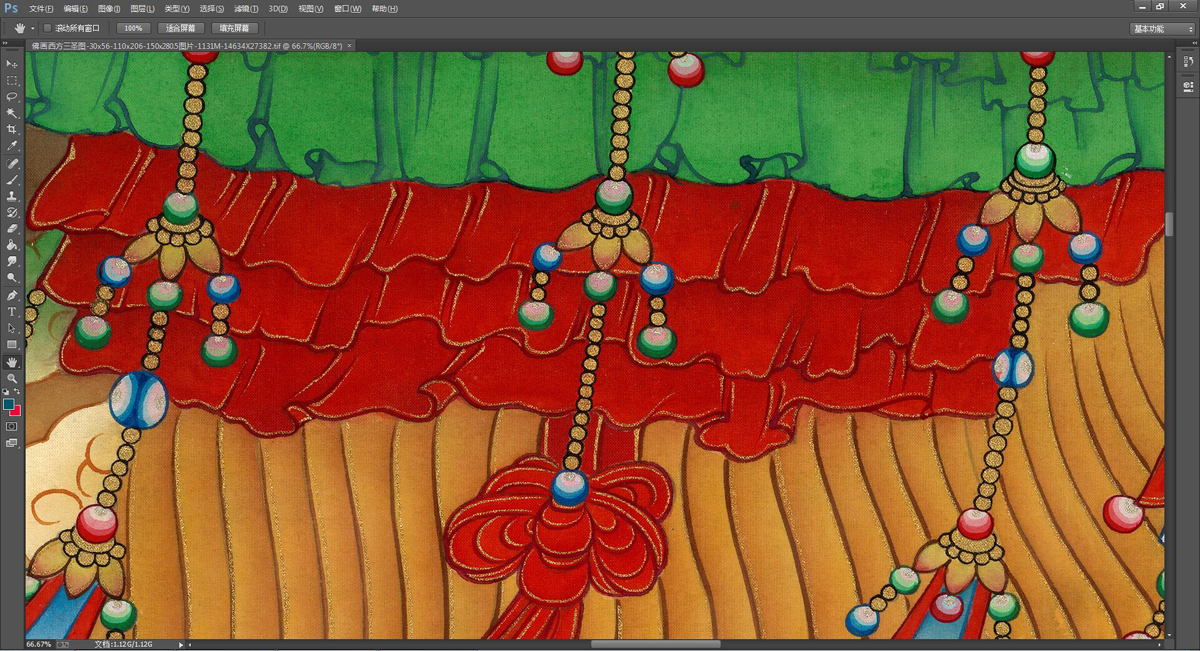Click the Photoshop Ps logo
Image resolution: width=1200 pixels, height=651 pixels.
tap(11, 8)
